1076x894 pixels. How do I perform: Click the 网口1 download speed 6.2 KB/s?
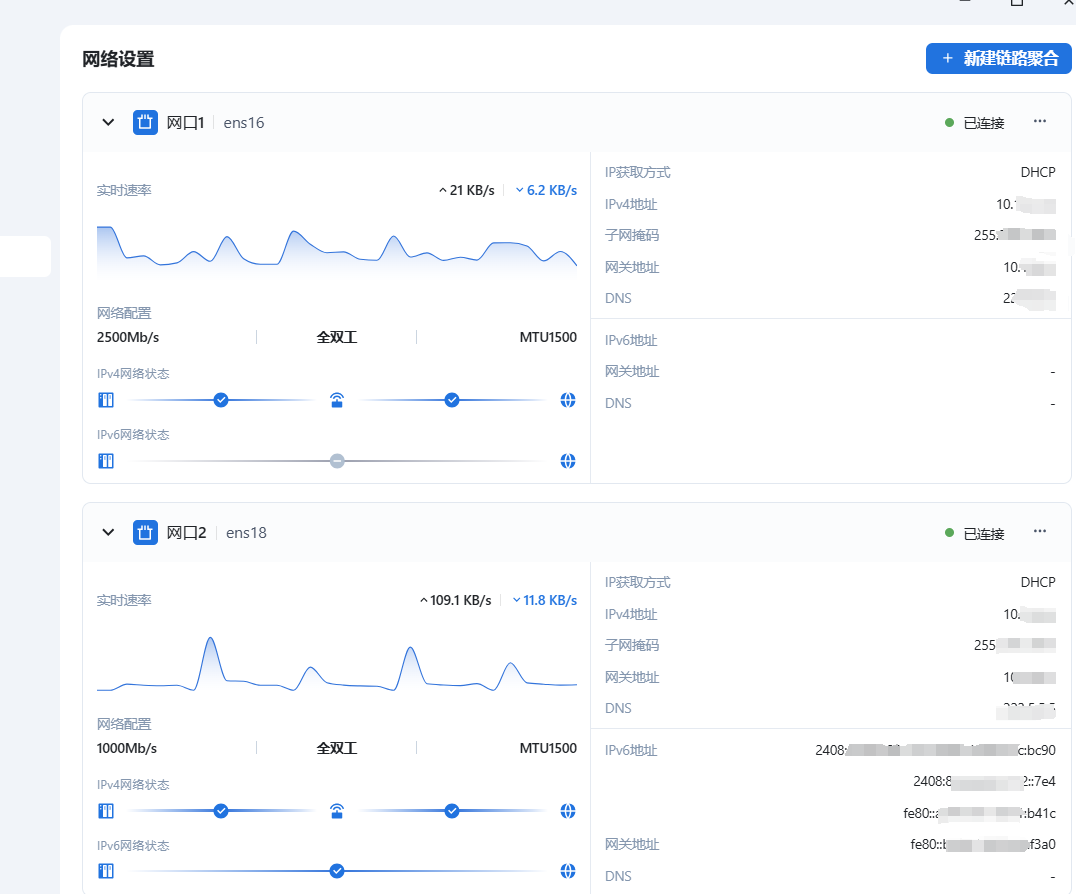[546, 190]
